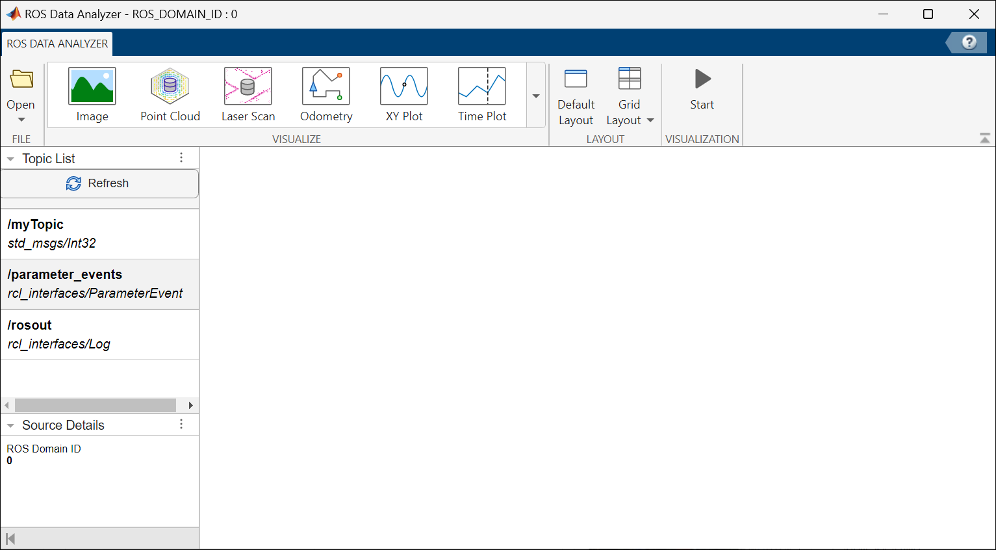Click the ROS Domain ID label

pos(44,449)
